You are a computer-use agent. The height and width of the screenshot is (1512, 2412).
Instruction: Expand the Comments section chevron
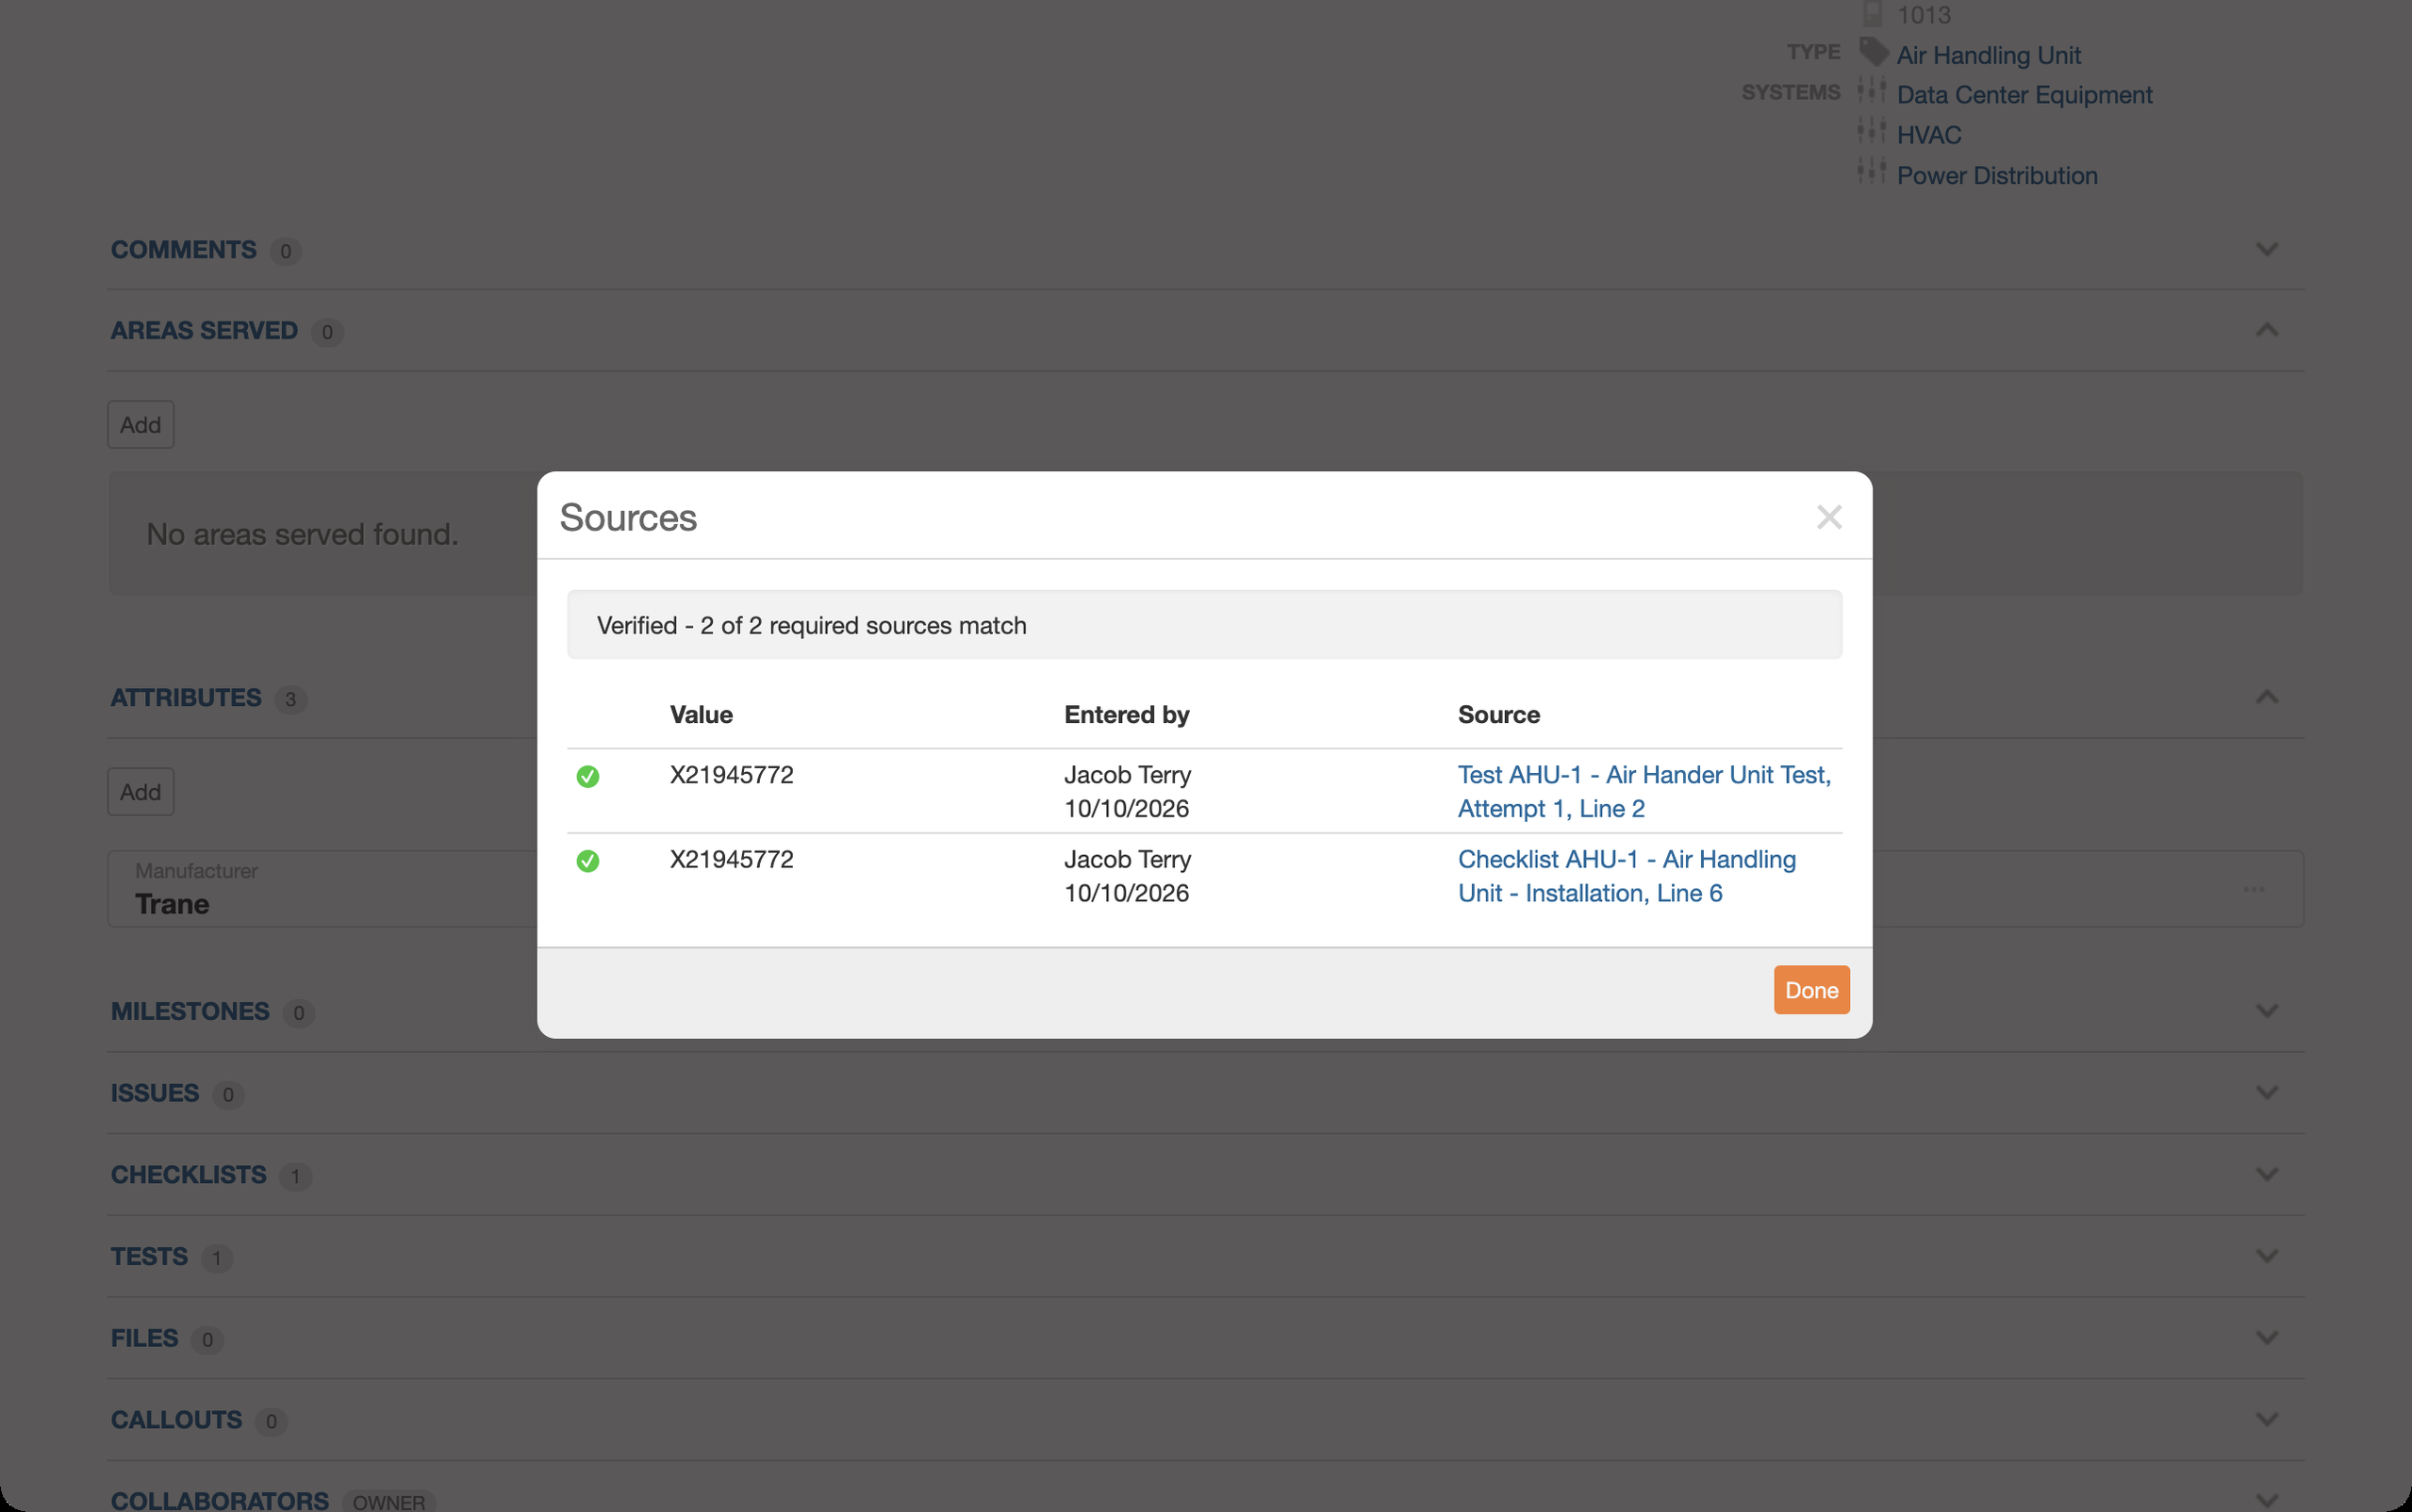2267,249
